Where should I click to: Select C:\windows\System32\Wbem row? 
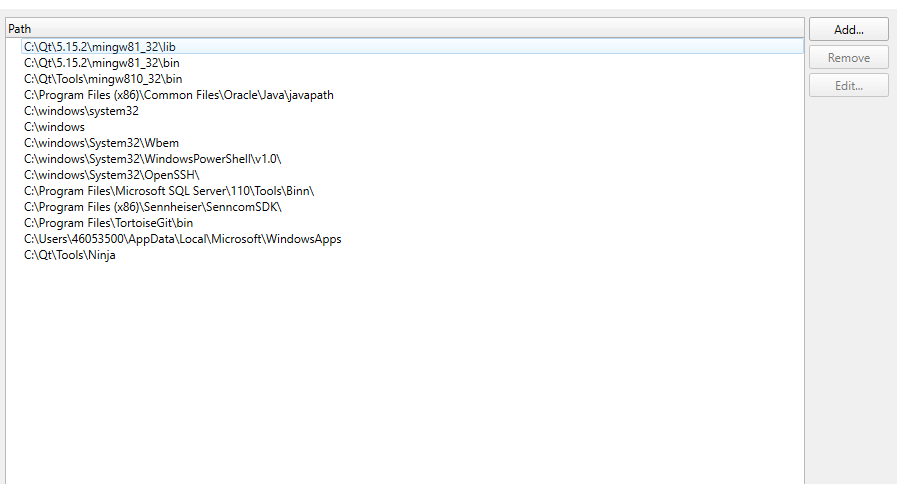[412, 142]
